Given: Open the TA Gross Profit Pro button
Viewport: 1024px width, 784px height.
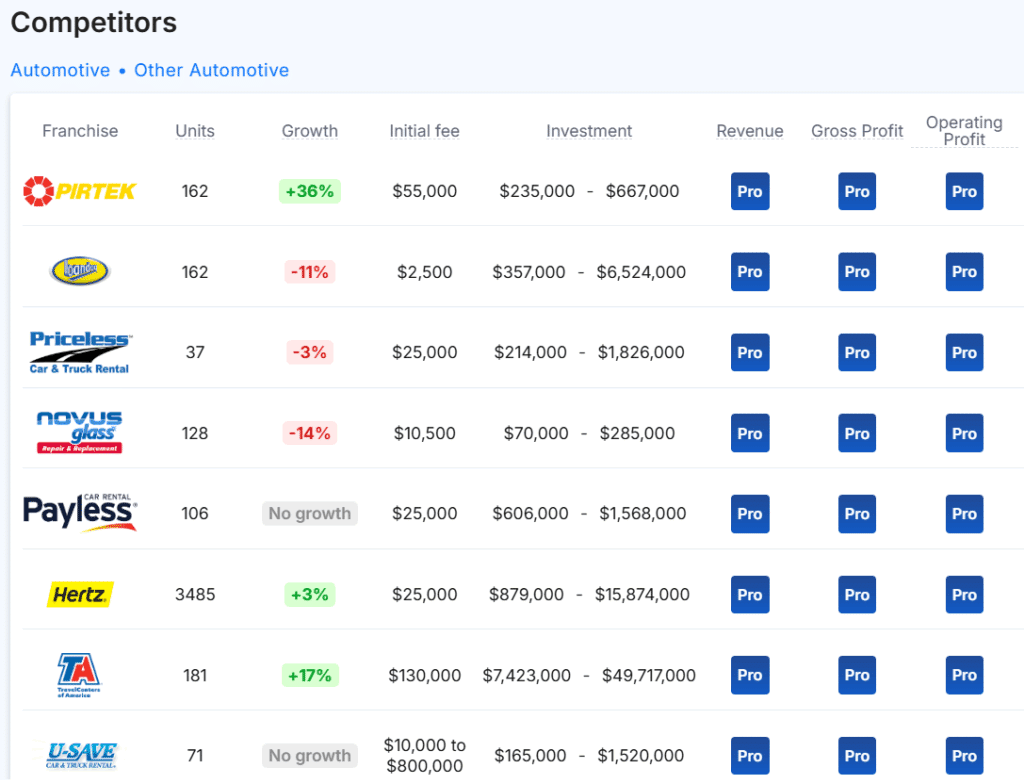Looking at the screenshot, I should 857,675.
